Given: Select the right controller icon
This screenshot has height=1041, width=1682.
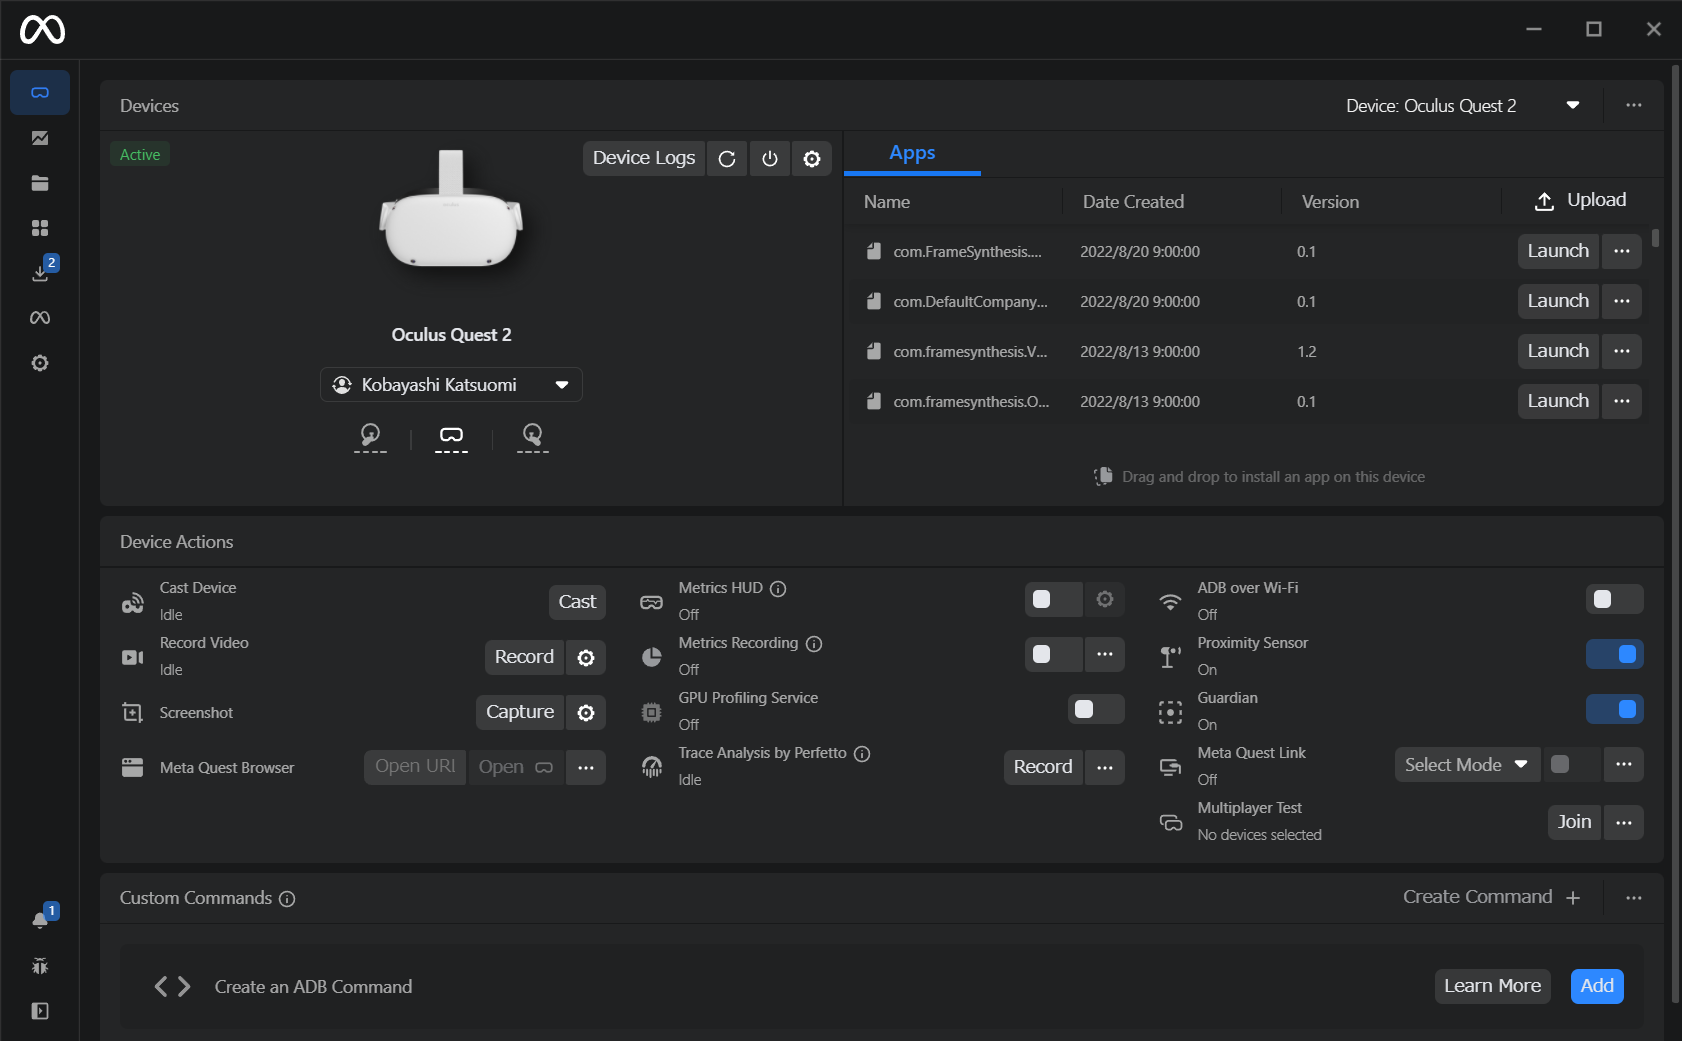Looking at the screenshot, I should tap(533, 437).
